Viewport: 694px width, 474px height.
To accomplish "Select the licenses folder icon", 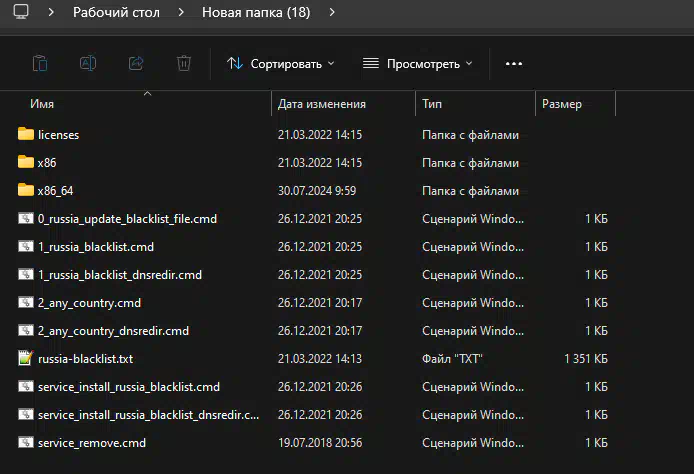I will click(26, 134).
